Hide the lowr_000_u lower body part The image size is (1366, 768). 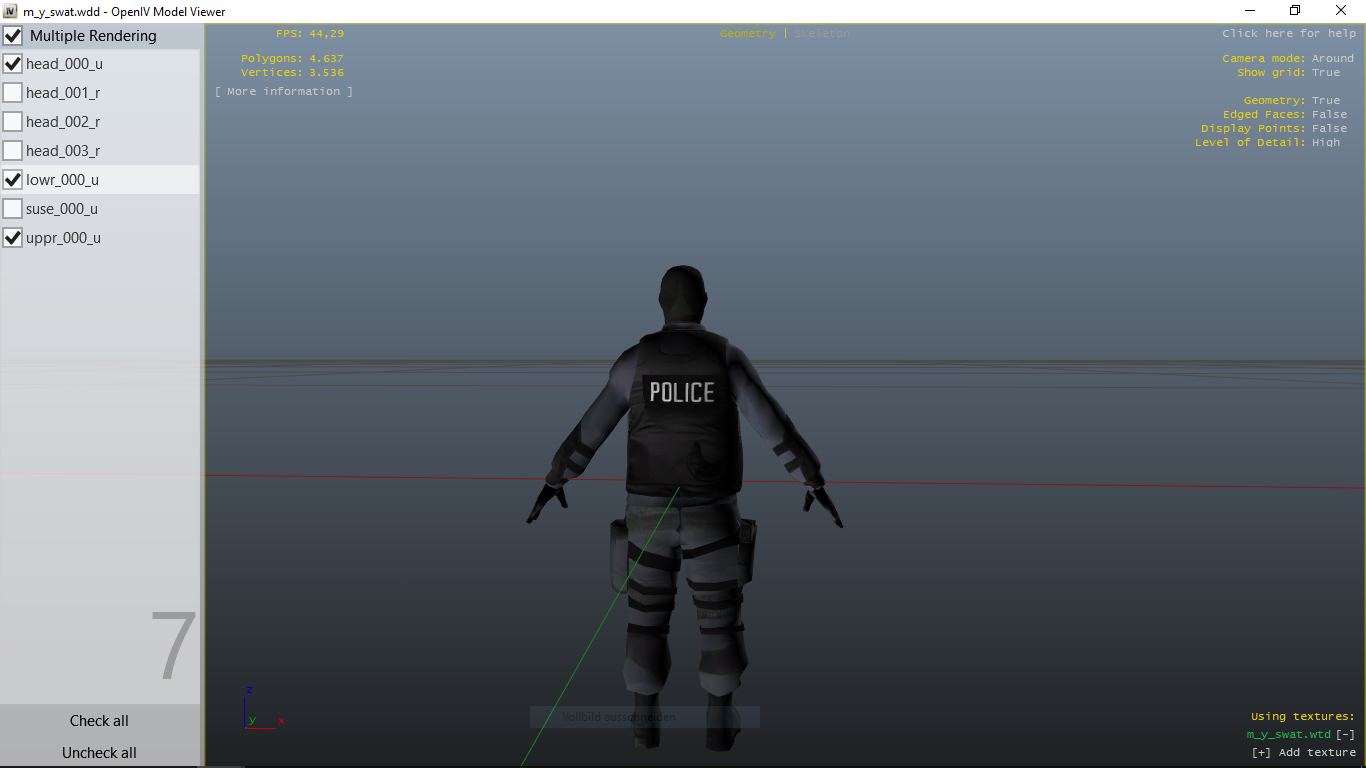[x=13, y=180]
